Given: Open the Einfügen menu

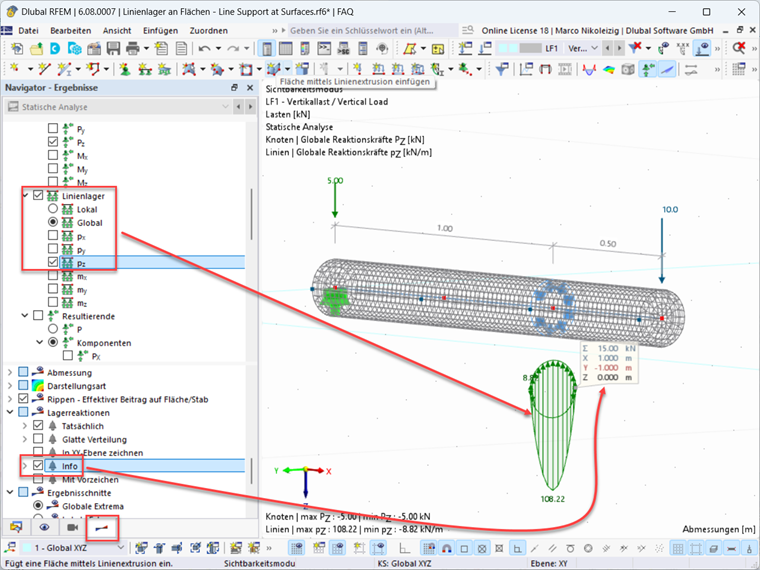Looking at the screenshot, I should coord(160,31).
